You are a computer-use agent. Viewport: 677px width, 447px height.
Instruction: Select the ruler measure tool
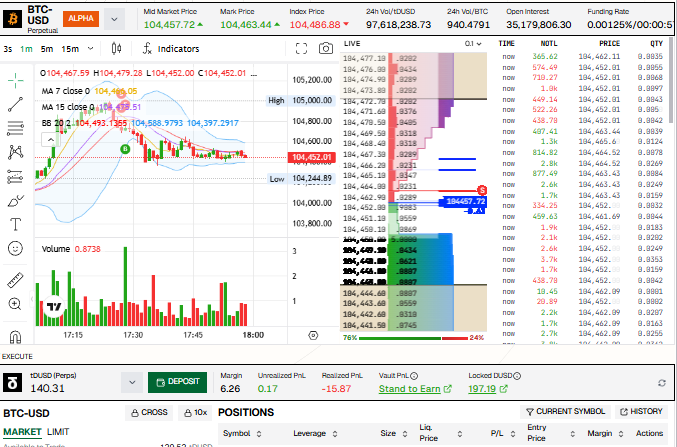pyautogui.click(x=16, y=280)
